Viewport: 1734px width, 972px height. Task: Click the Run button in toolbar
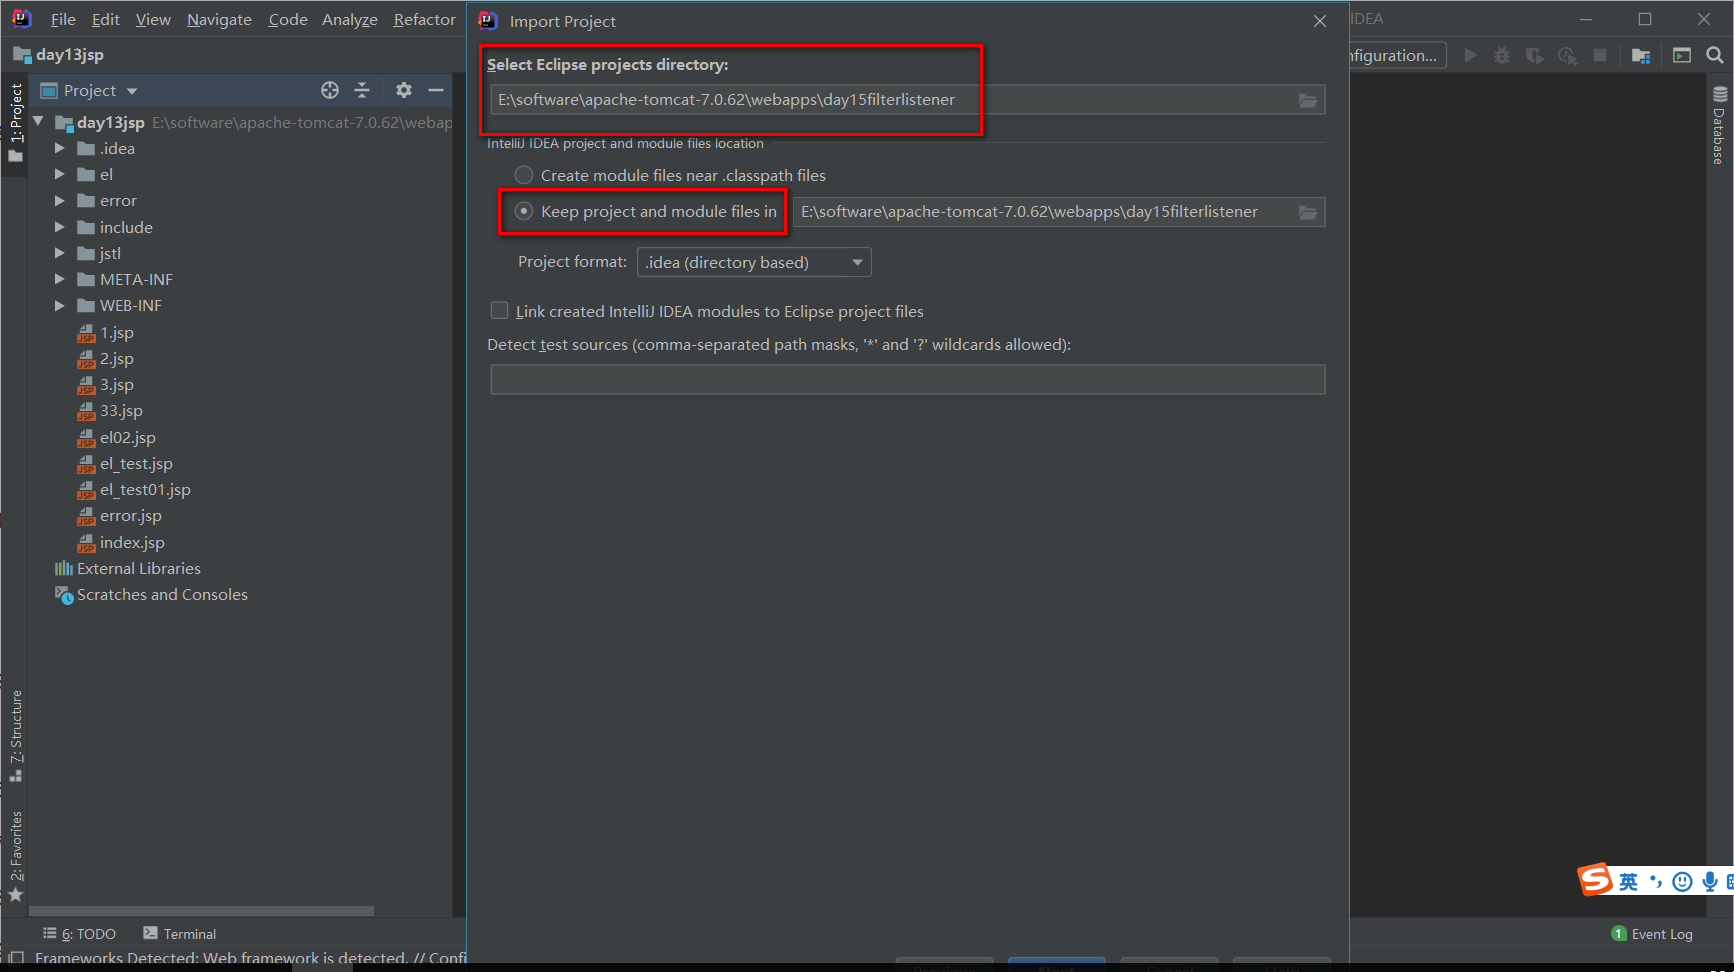pos(1470,56)
